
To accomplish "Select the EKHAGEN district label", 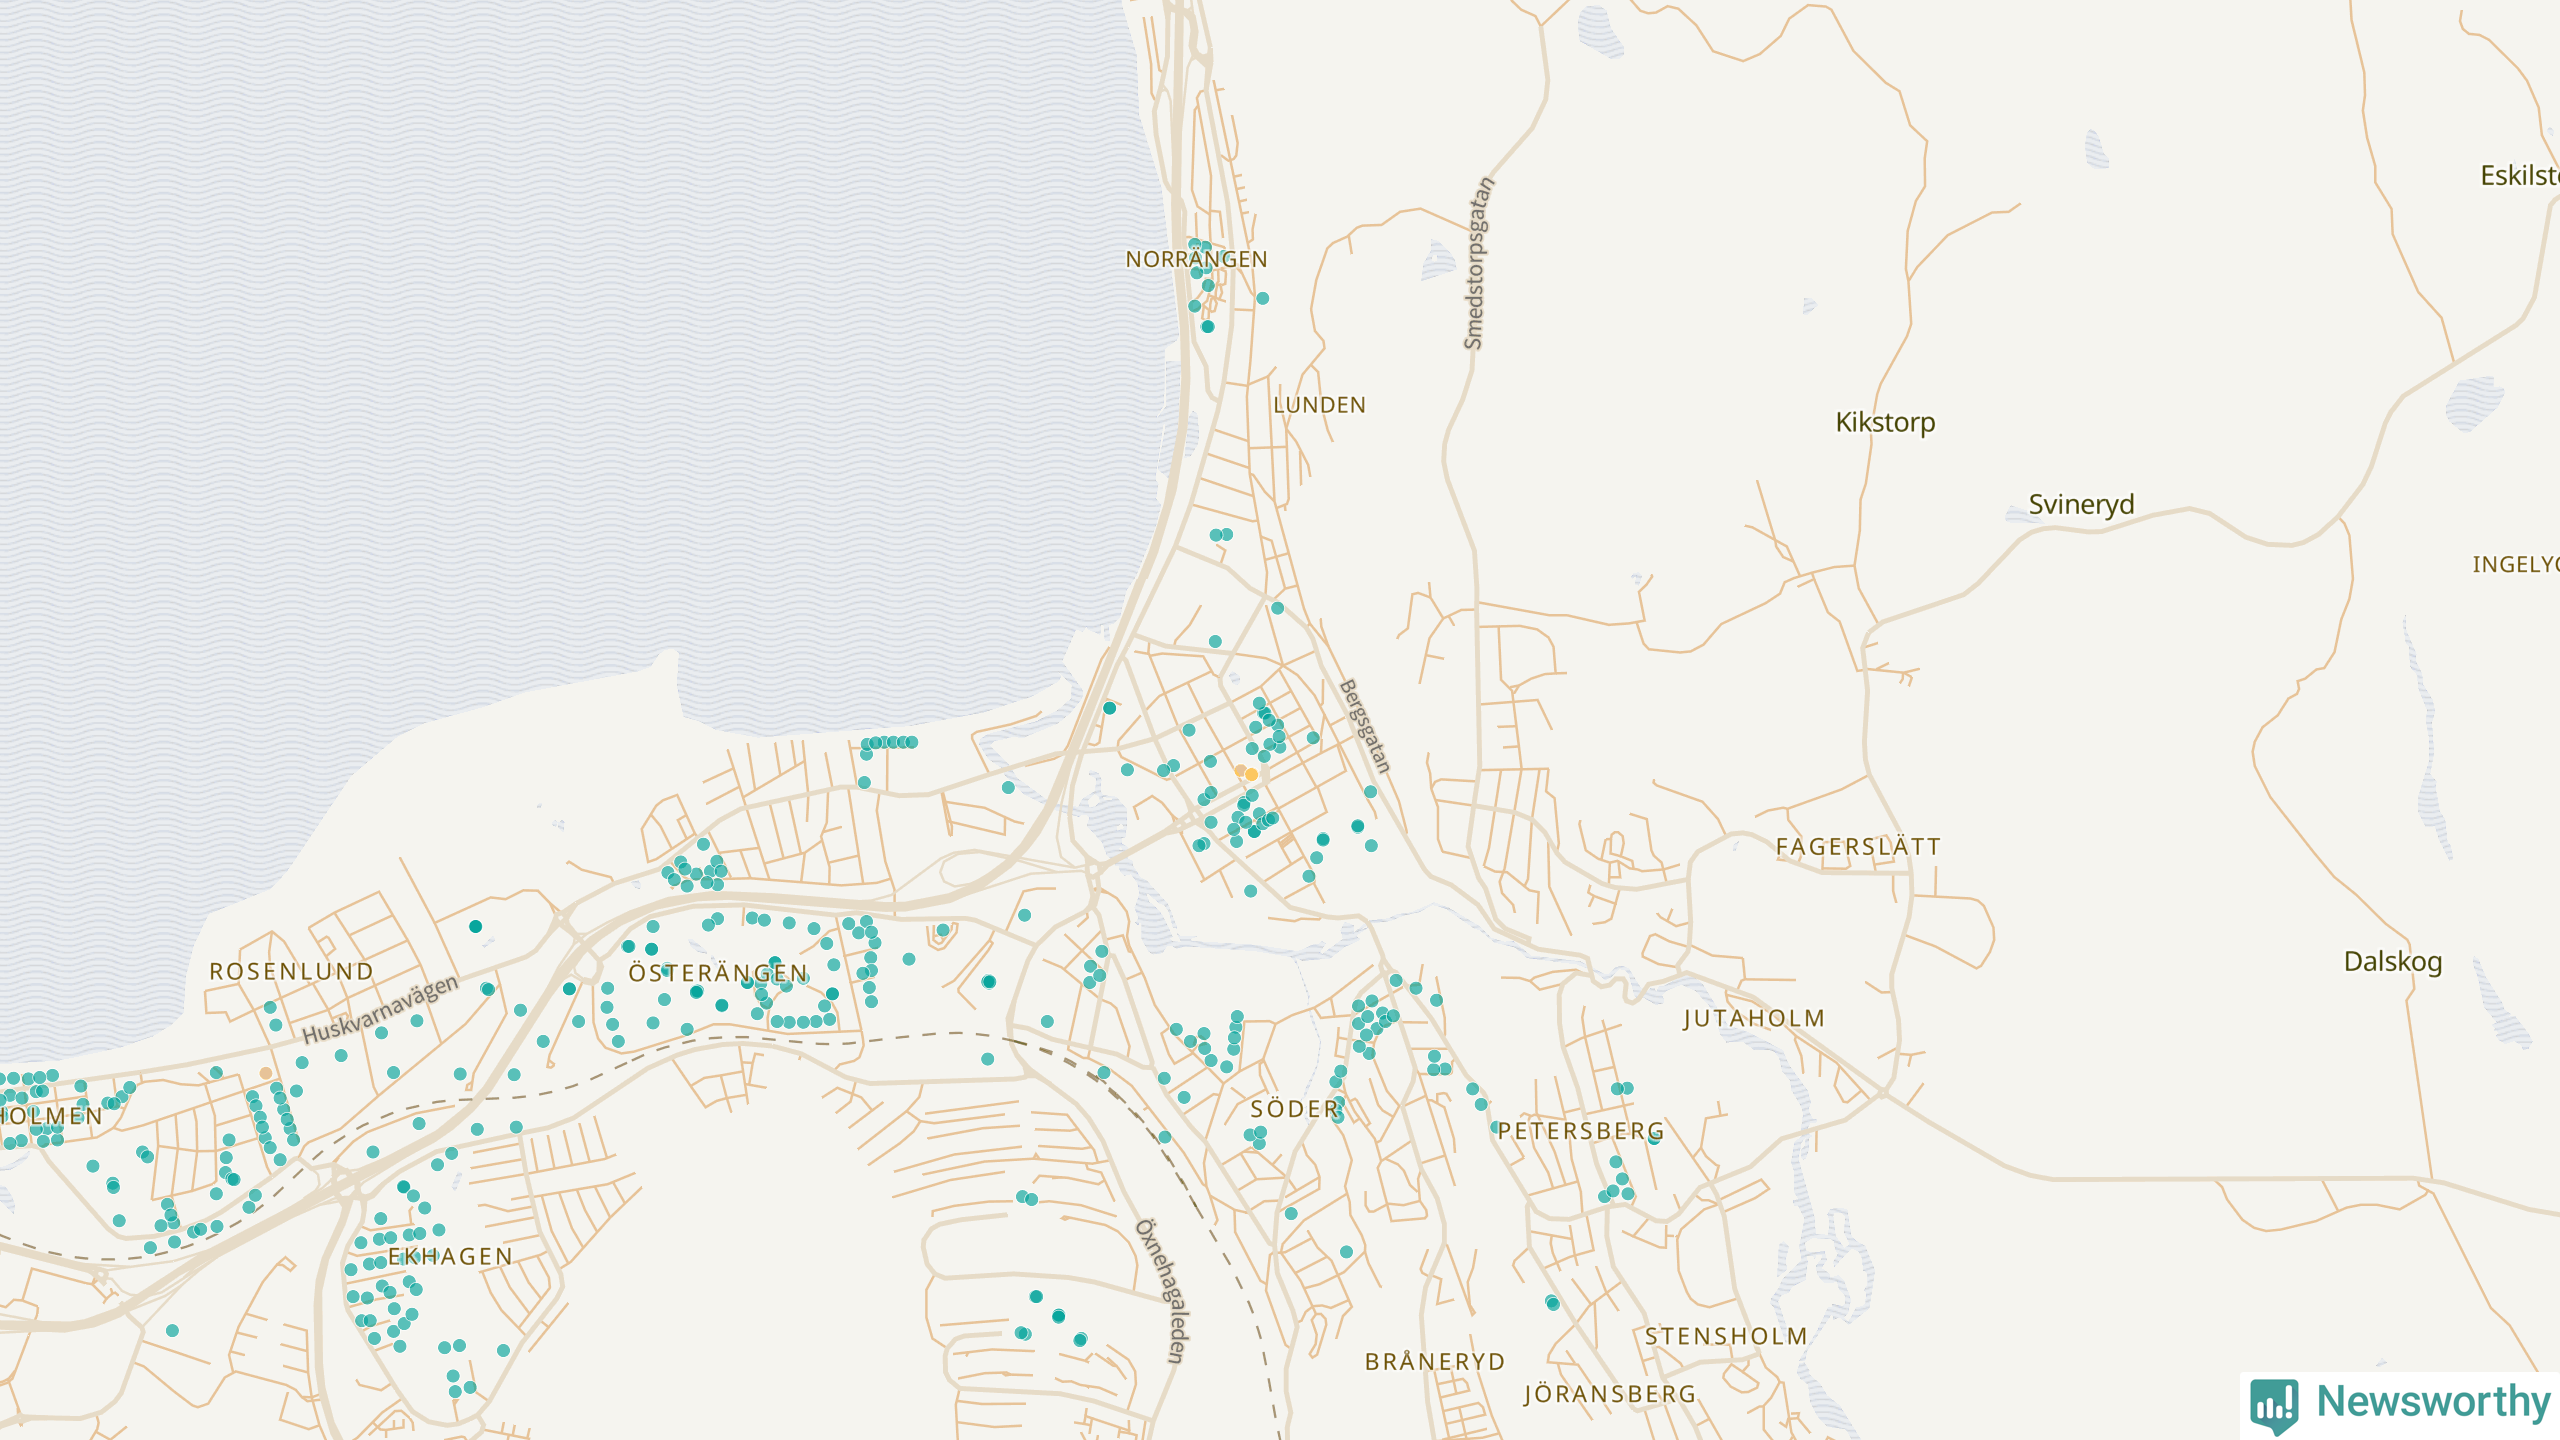I will pos(450,1257).
